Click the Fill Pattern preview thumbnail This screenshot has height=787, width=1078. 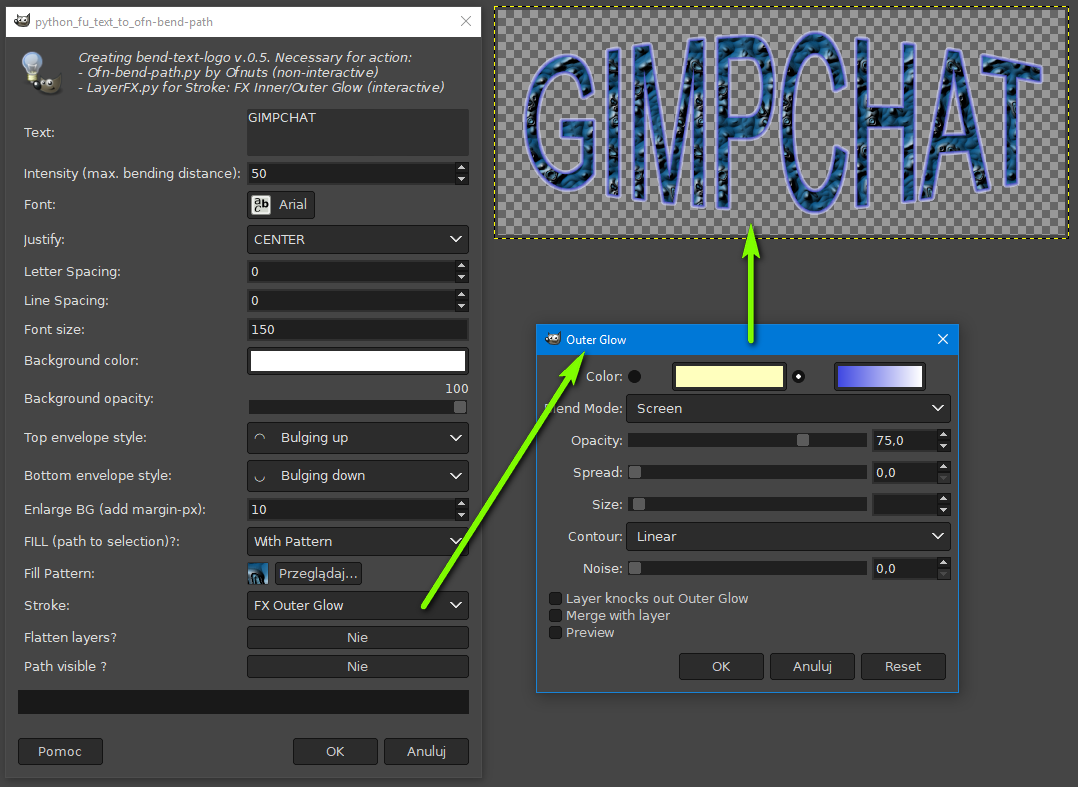(x=258, y=573)
